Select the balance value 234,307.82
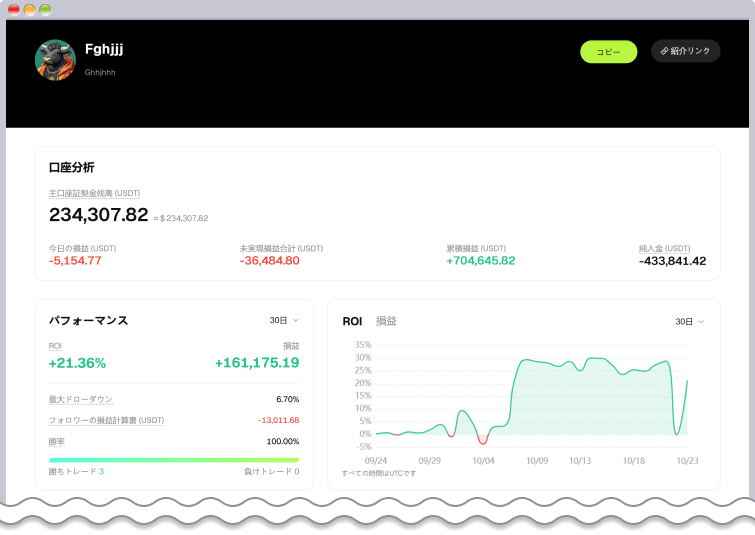Screen dimensions: 755x535 click(99, 215)
